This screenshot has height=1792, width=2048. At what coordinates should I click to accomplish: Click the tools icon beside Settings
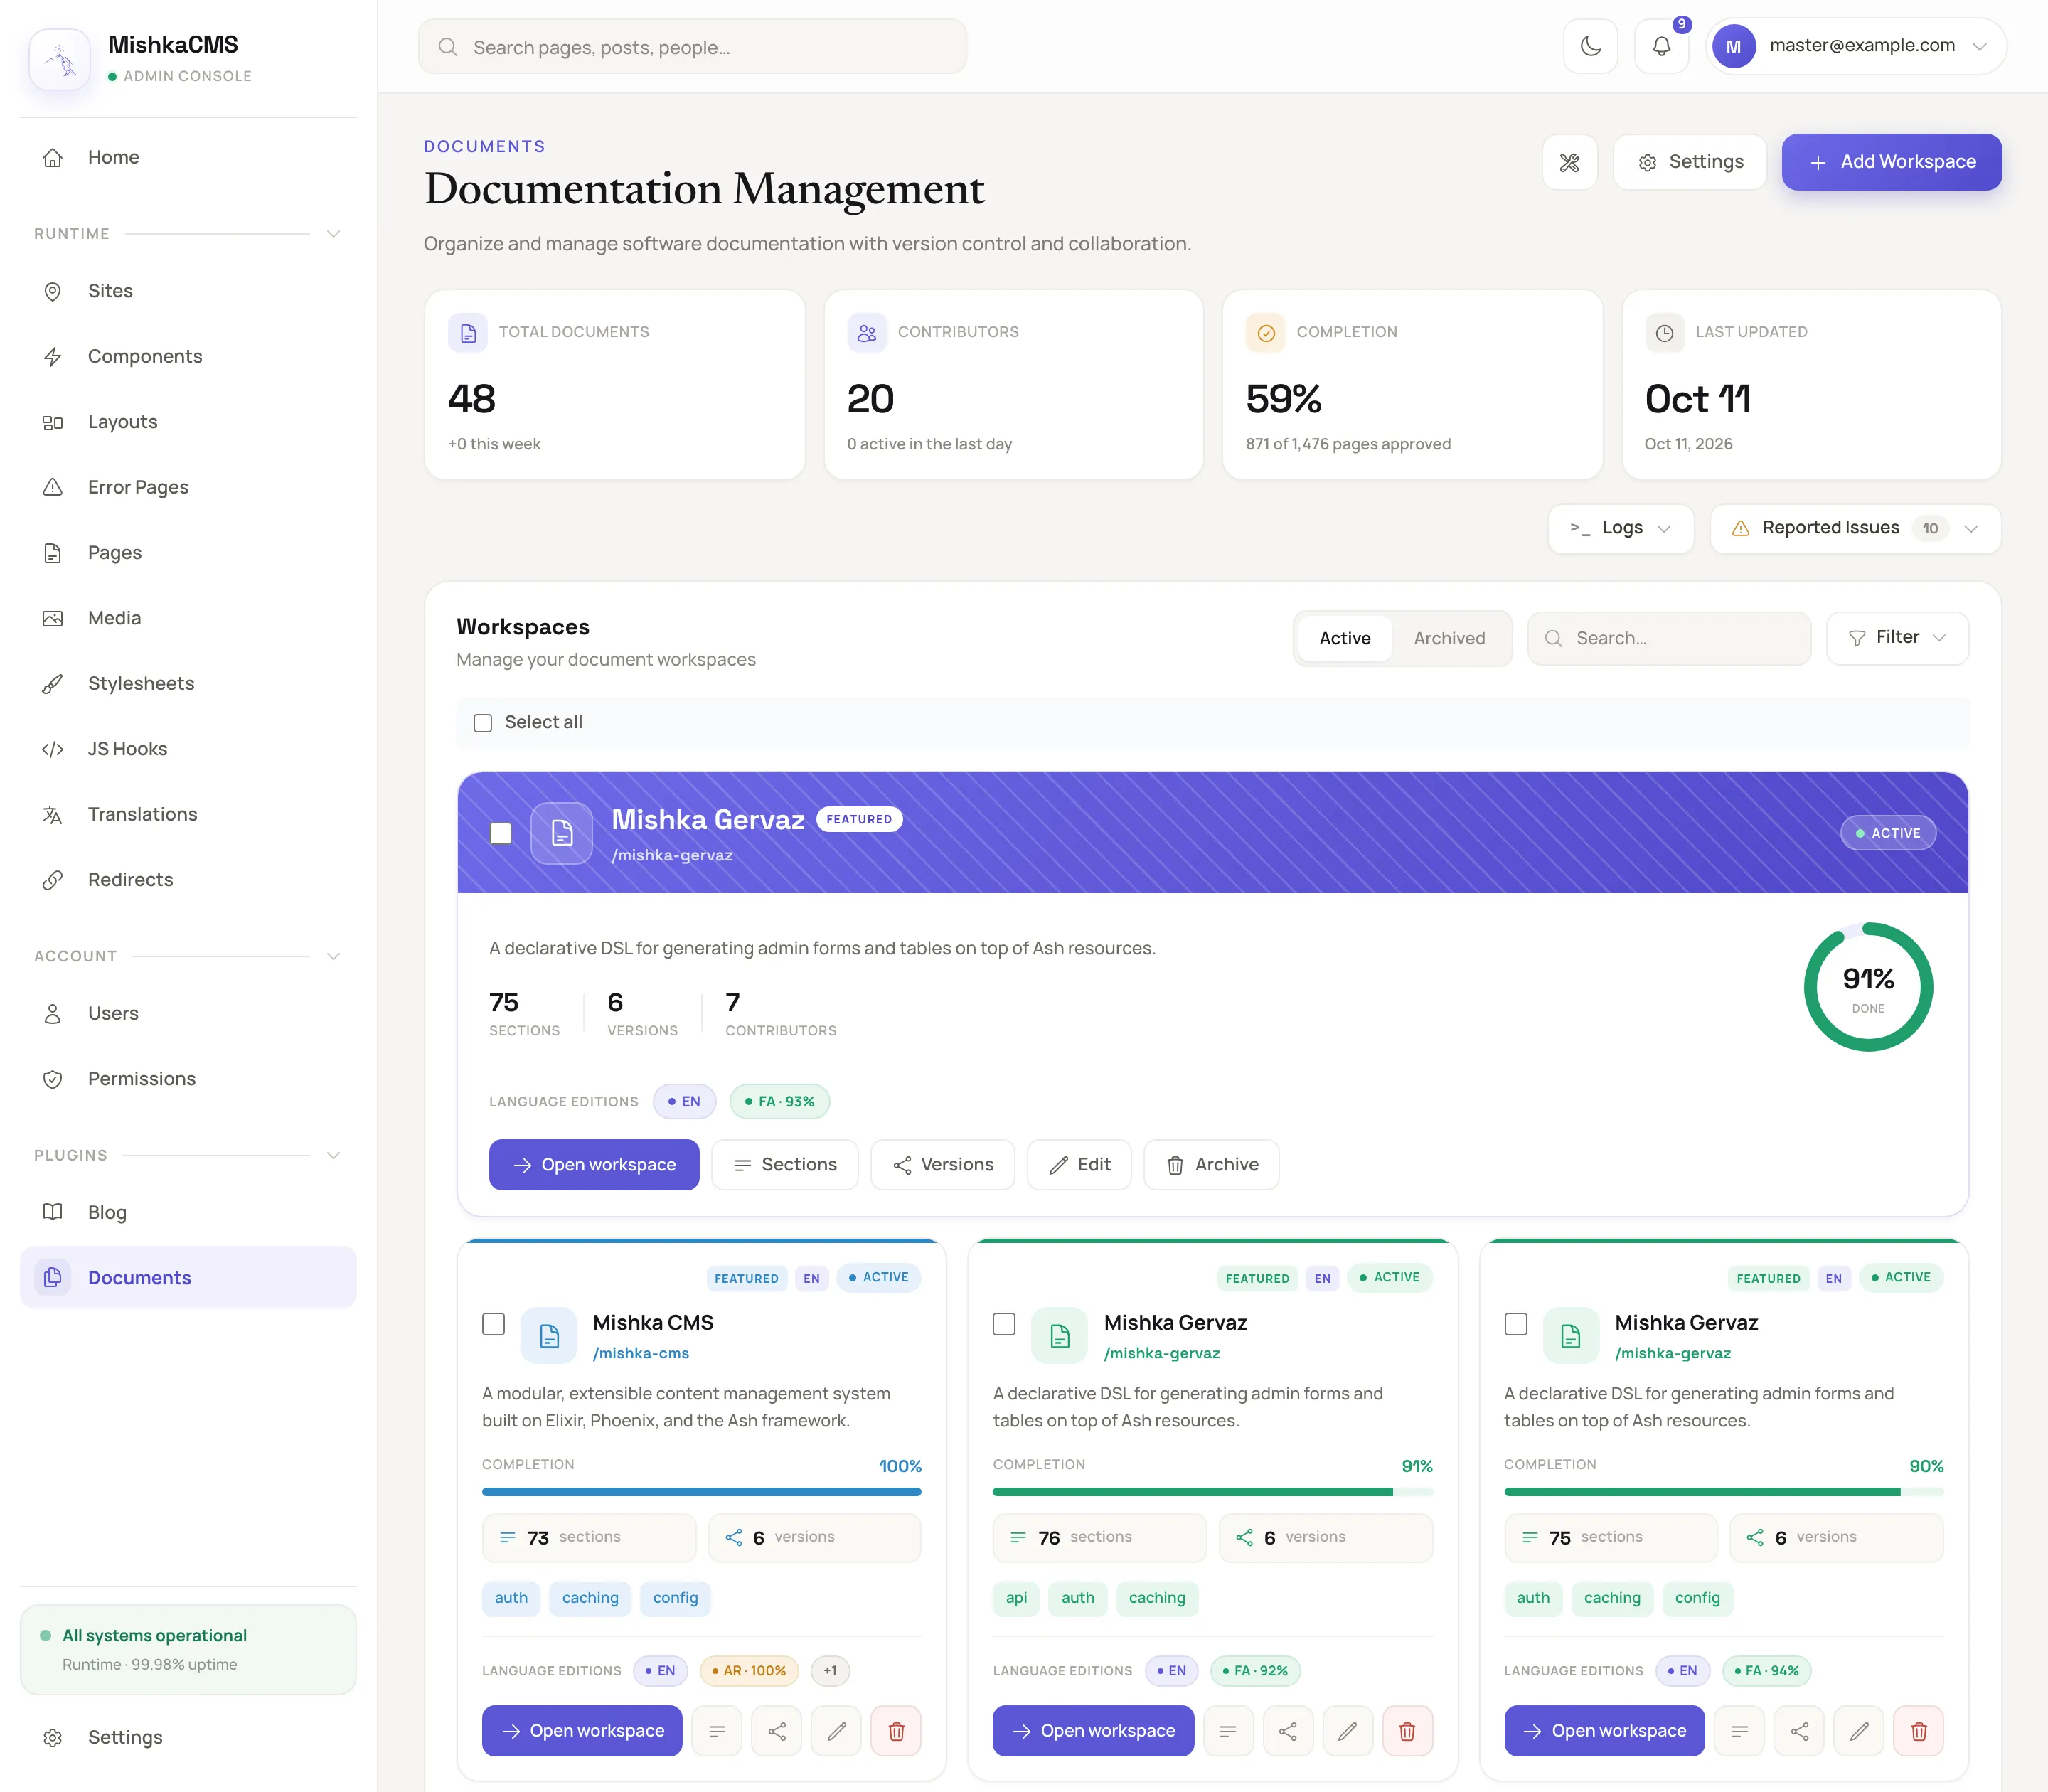1569,162
